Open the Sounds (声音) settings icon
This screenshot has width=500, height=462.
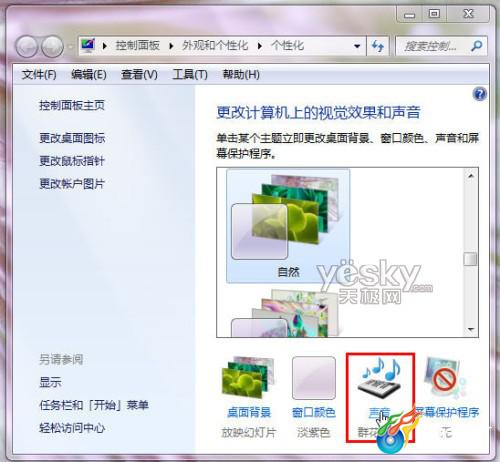coord(381,379)
